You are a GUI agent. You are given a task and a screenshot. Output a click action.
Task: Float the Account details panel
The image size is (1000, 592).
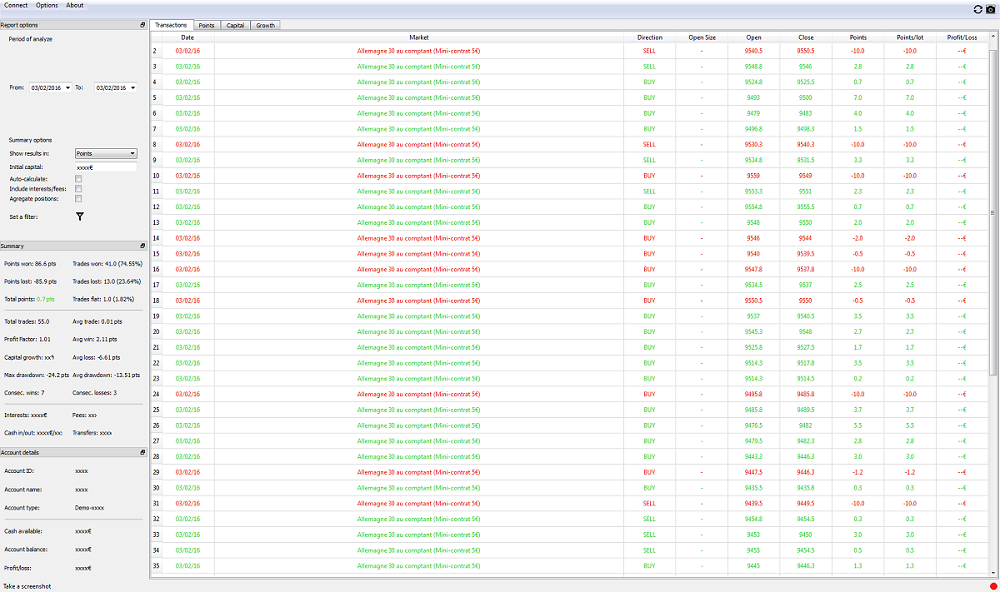tap(142, 452)
